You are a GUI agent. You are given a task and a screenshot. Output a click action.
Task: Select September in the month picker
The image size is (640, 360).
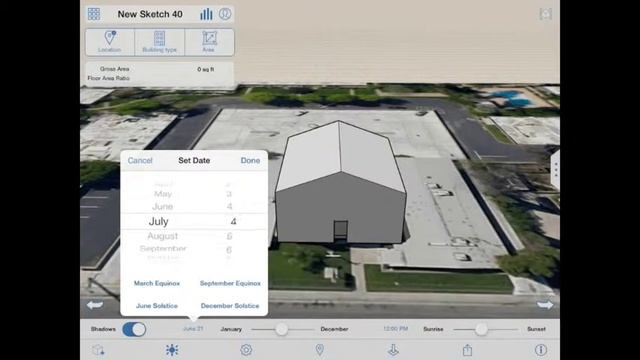click(x=163, y=248)
